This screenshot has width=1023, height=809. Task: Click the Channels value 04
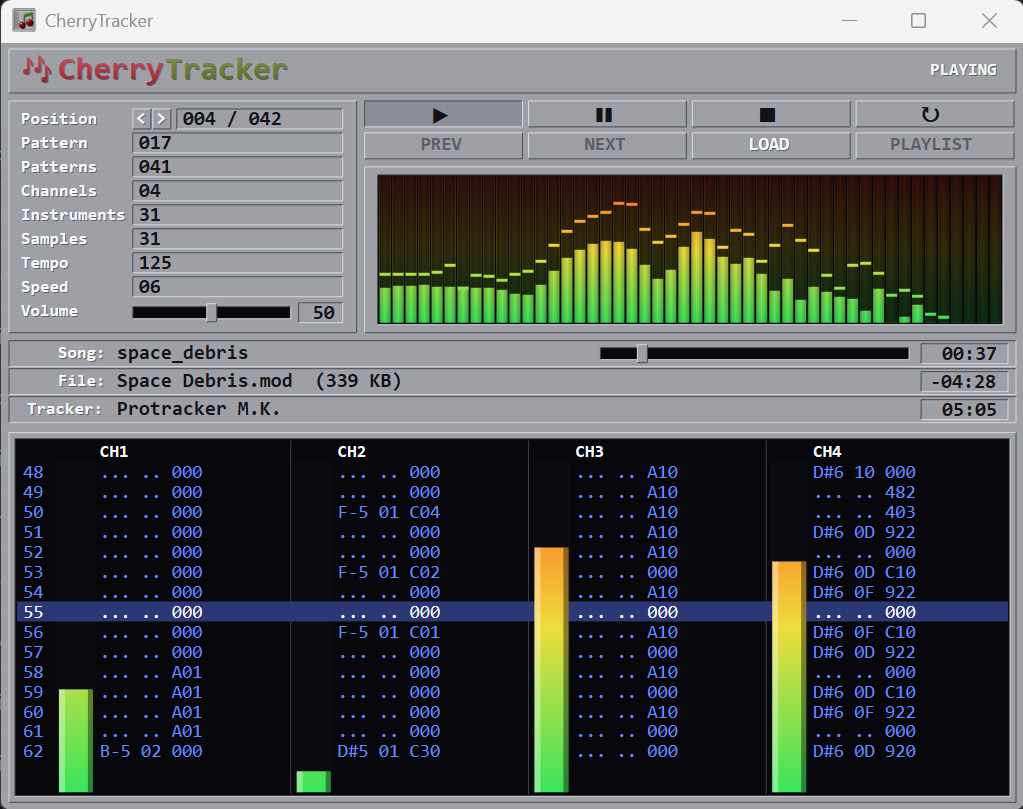click(x=237, y=191)
